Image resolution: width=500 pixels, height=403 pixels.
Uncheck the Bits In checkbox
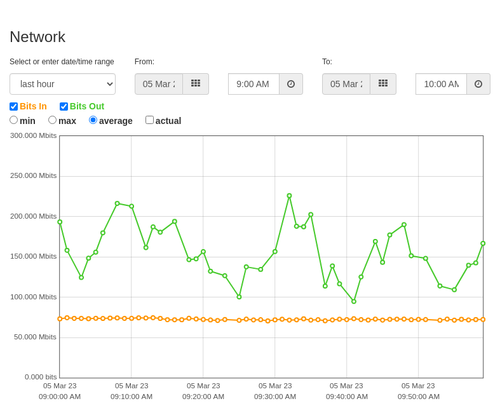click(x=14, y=106)
